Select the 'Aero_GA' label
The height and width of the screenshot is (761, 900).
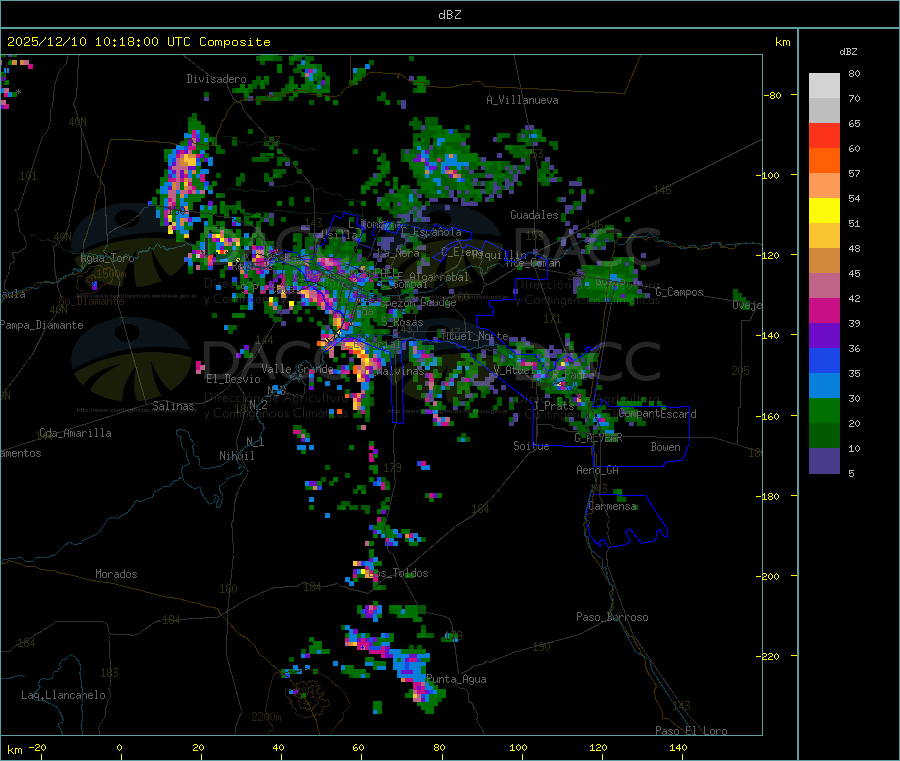coord(597,470)
